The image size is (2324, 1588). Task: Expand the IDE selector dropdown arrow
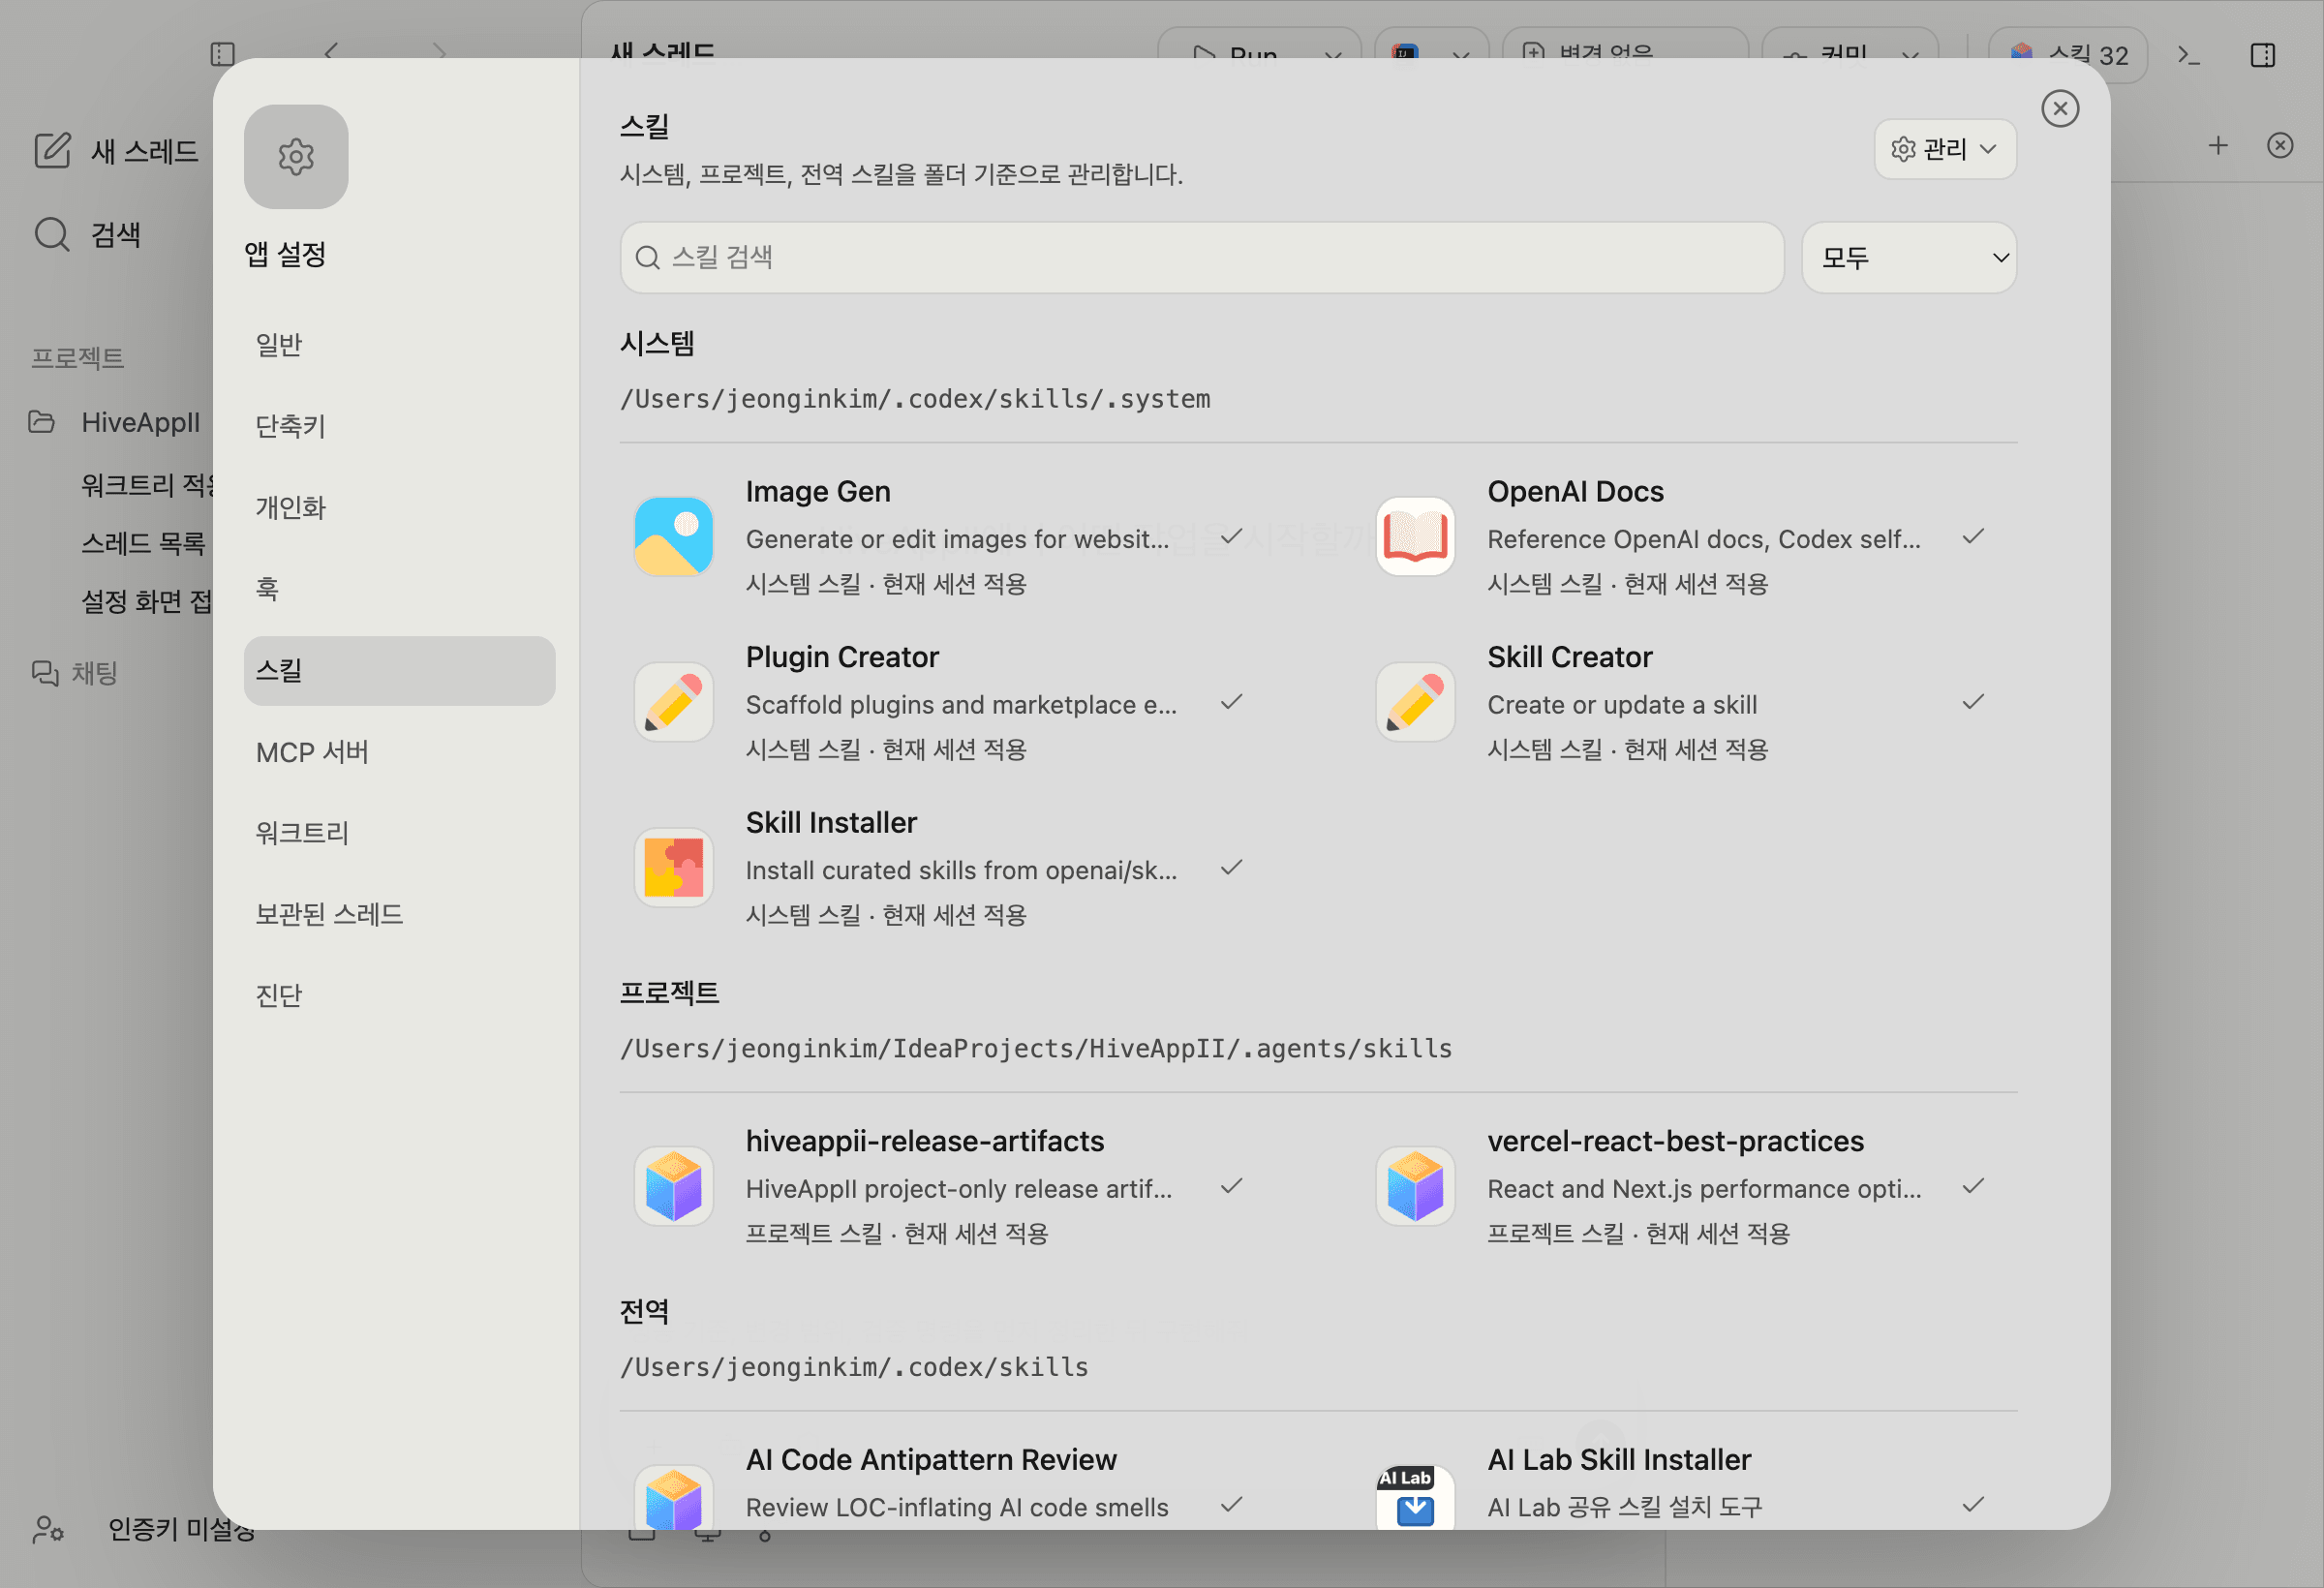point(1461,55)
